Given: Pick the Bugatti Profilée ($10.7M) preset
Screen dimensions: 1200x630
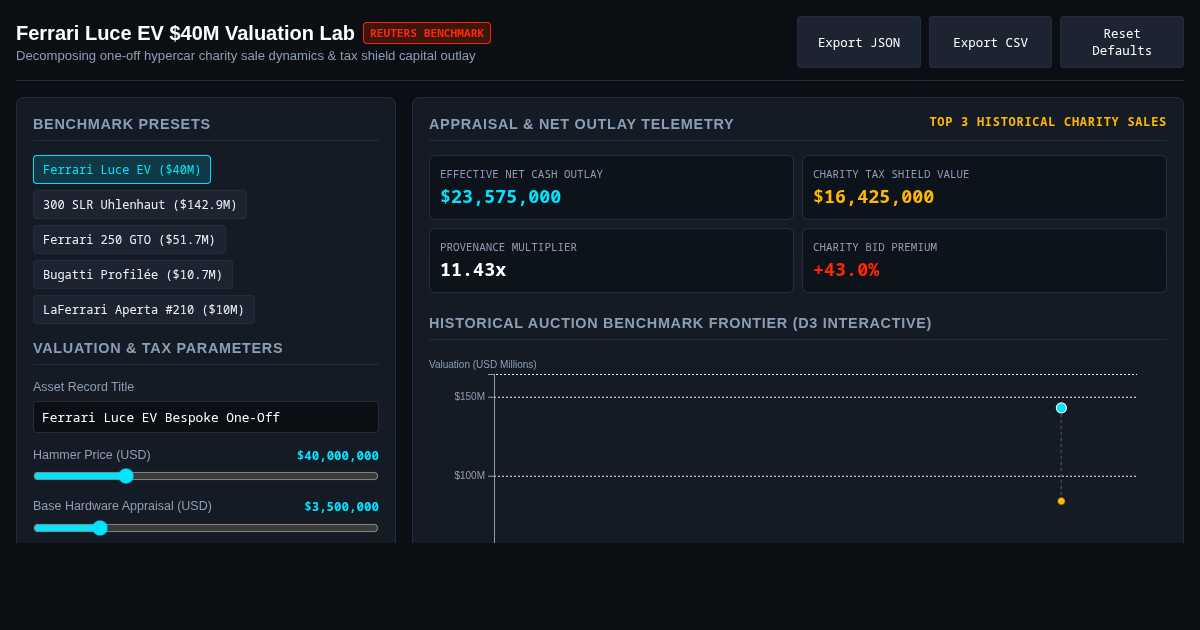Looking at the screenshot, I should coord(133,275).
